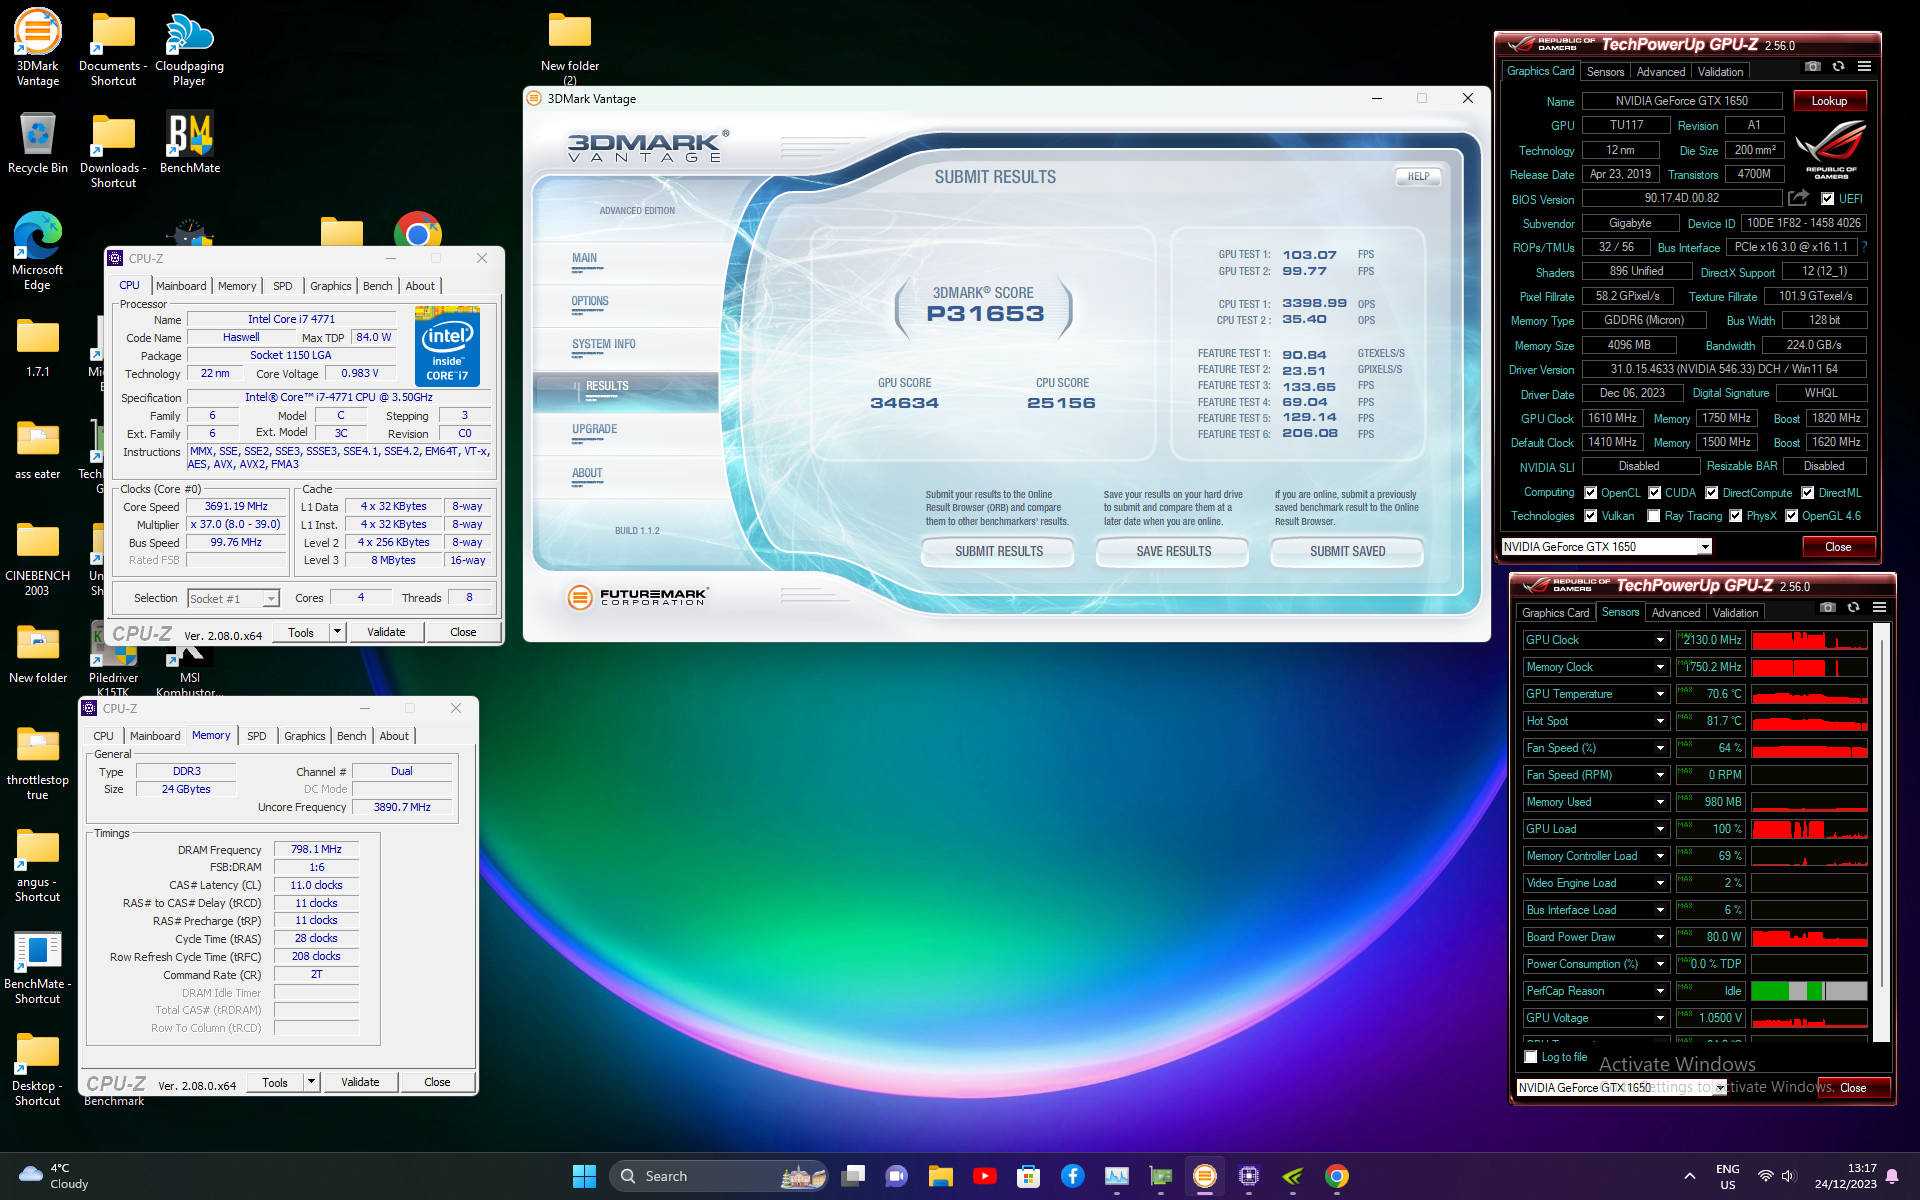Click the Lookup button in GPU-Z
1920x1200 pixels.
pyautogui.click(x=1829, y=101)
